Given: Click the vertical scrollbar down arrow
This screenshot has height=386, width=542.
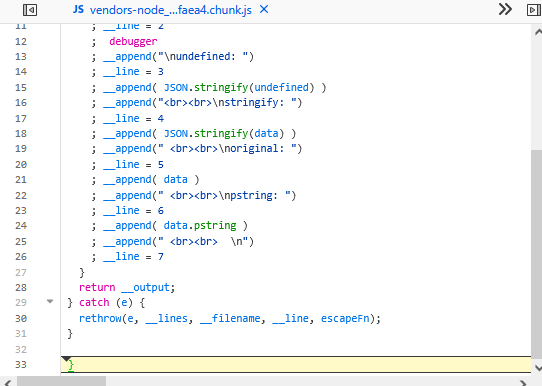Looking at the screenshot, I should coord(538,367).
